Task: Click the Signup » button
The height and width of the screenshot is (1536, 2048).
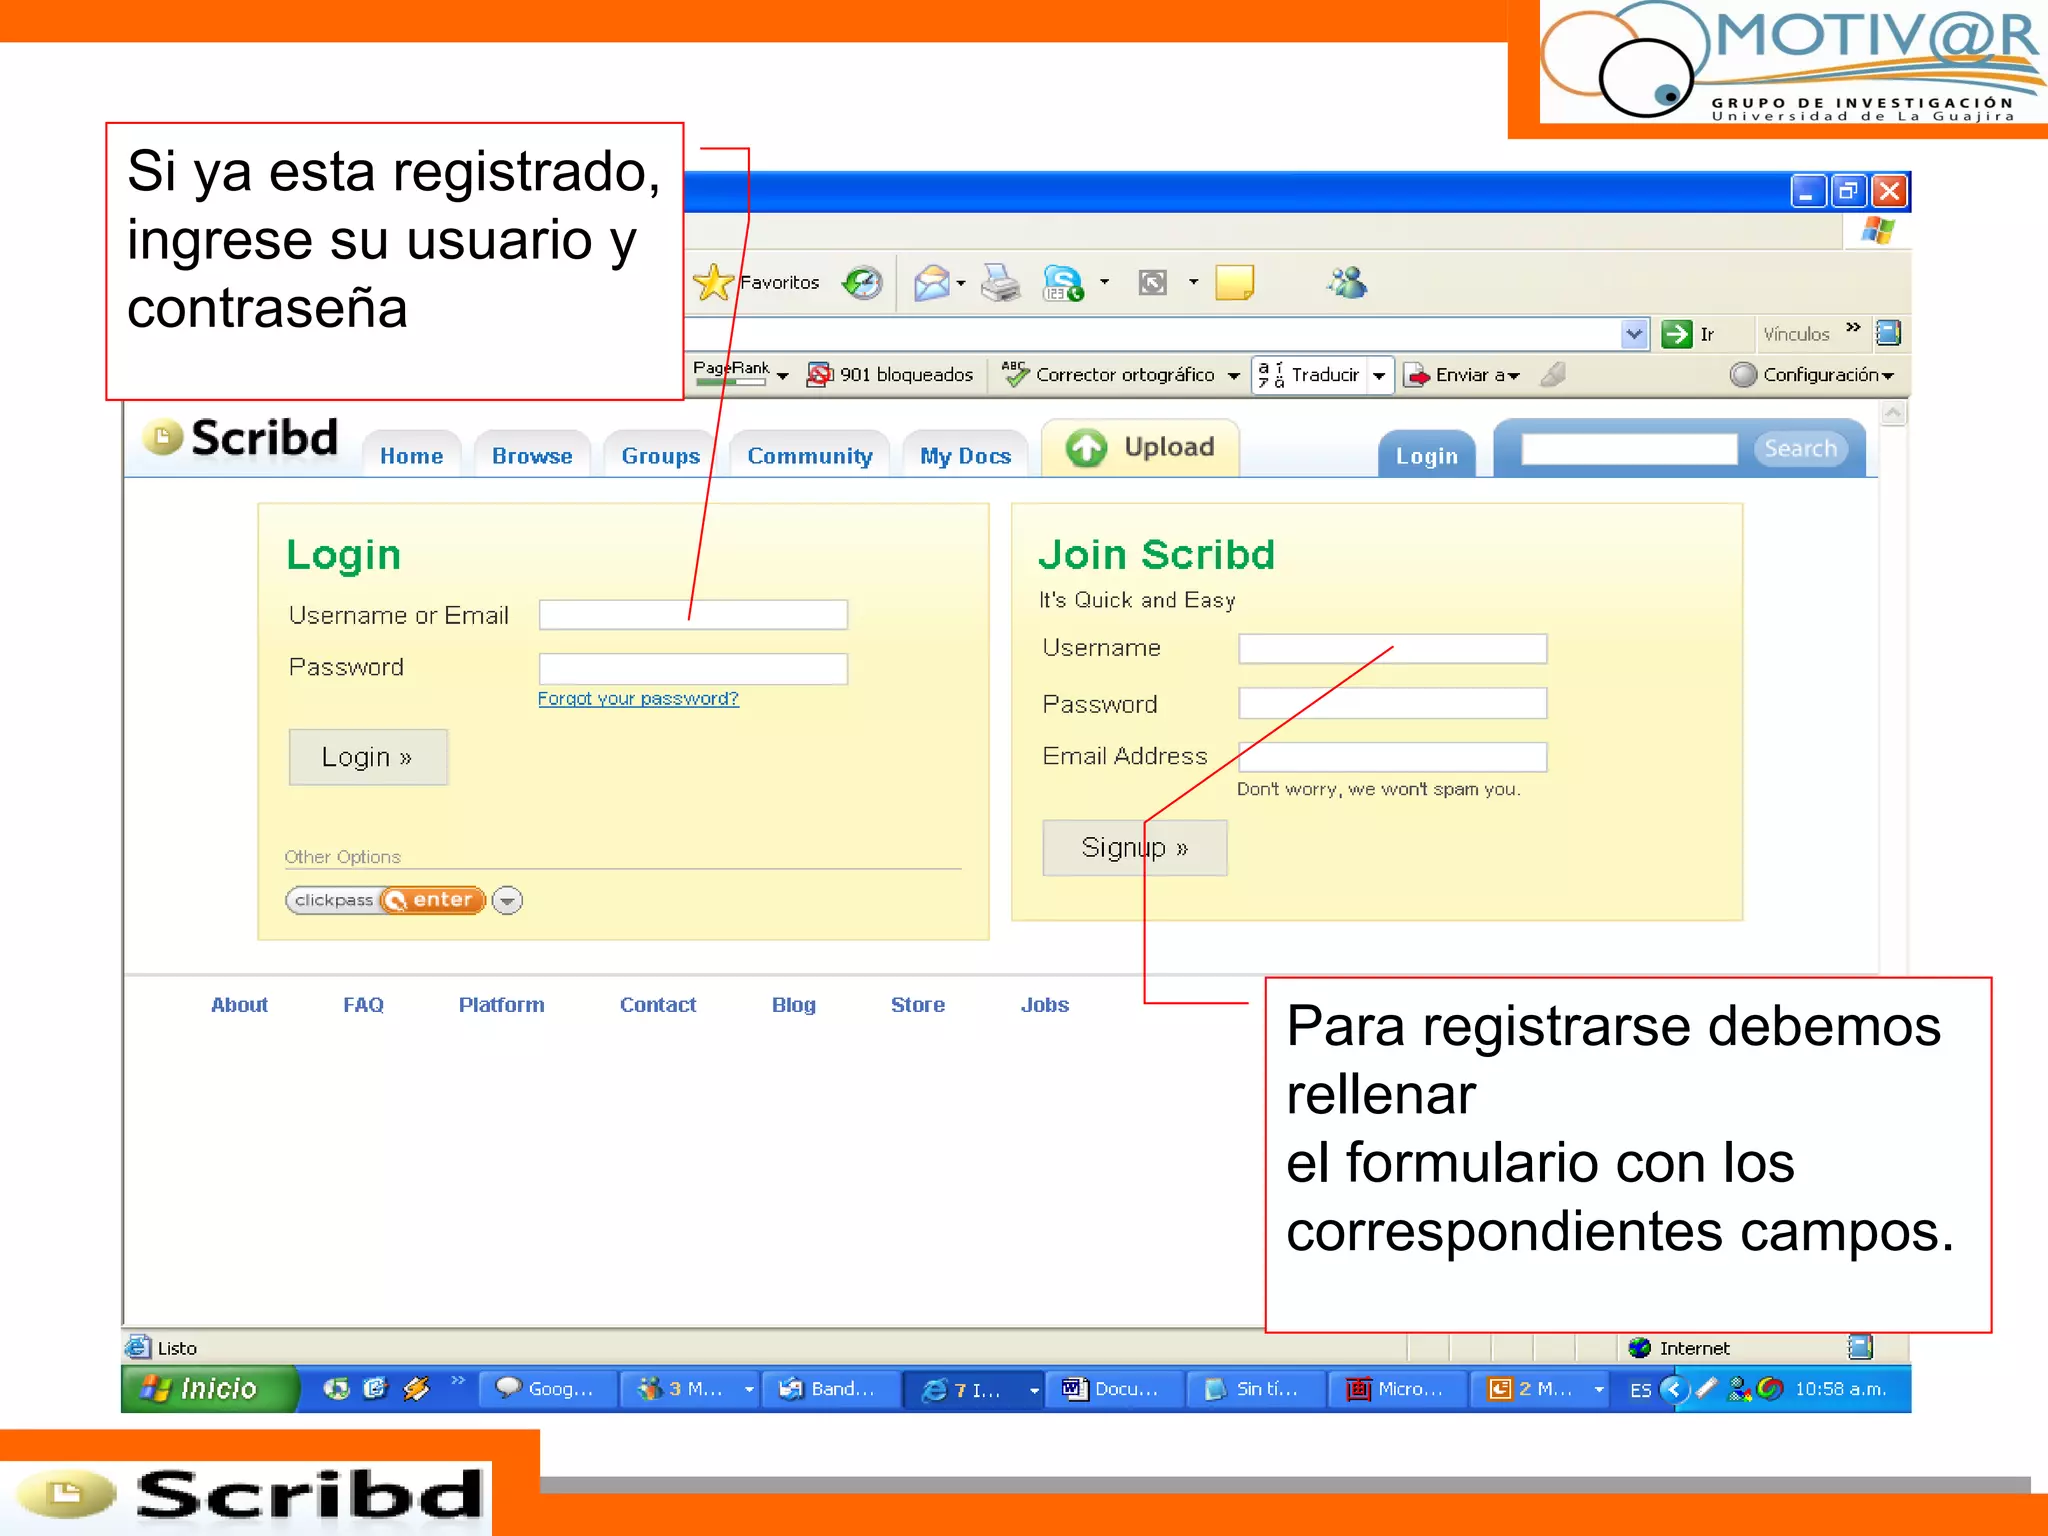Action: [x=1134, y=848]
